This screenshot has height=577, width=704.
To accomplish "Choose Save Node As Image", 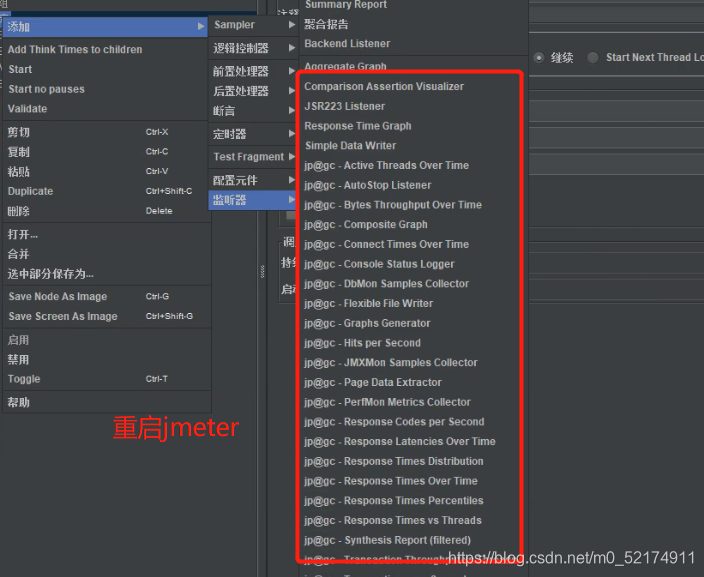I will (x=105, y=296).
